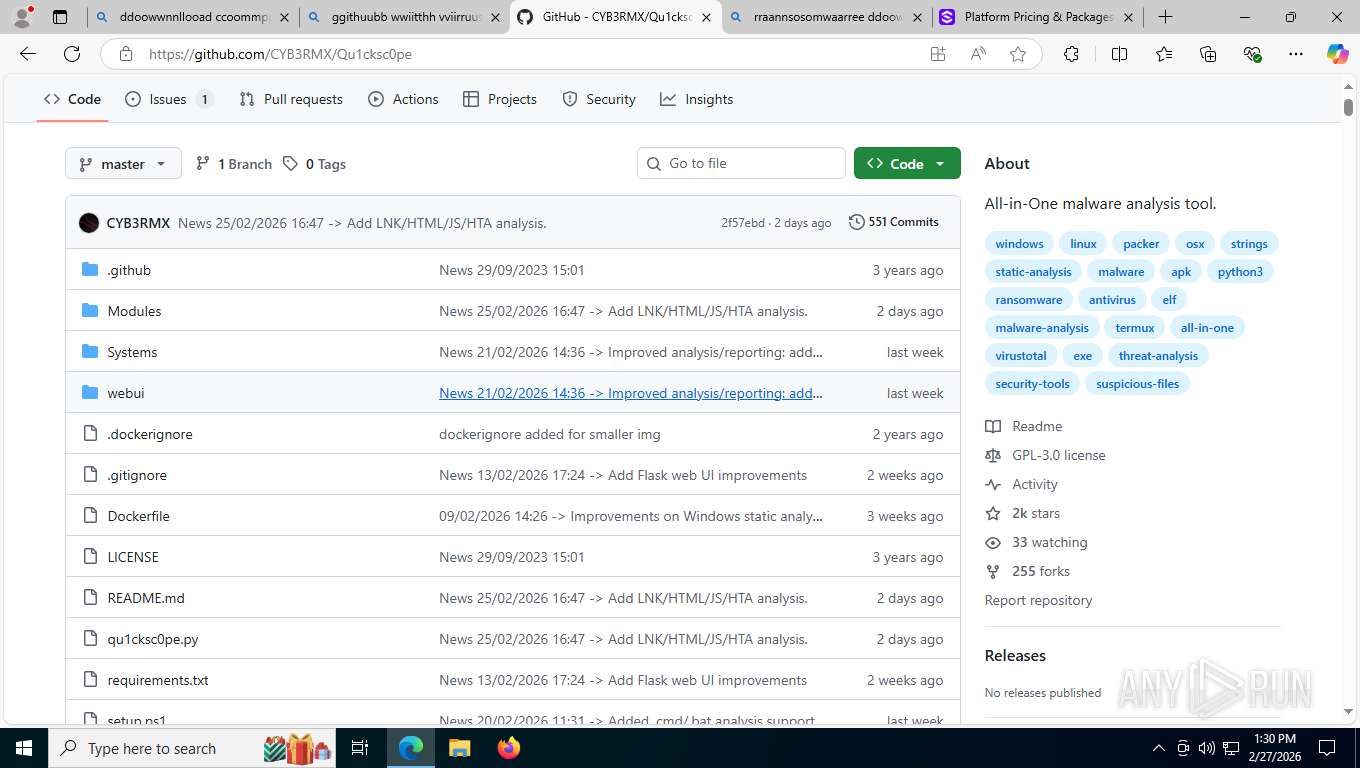Image resolution: width=1360 pixels, height=768 pixels.
Task: Open the GPL-3.0 license link
Action: (1058, 455)
